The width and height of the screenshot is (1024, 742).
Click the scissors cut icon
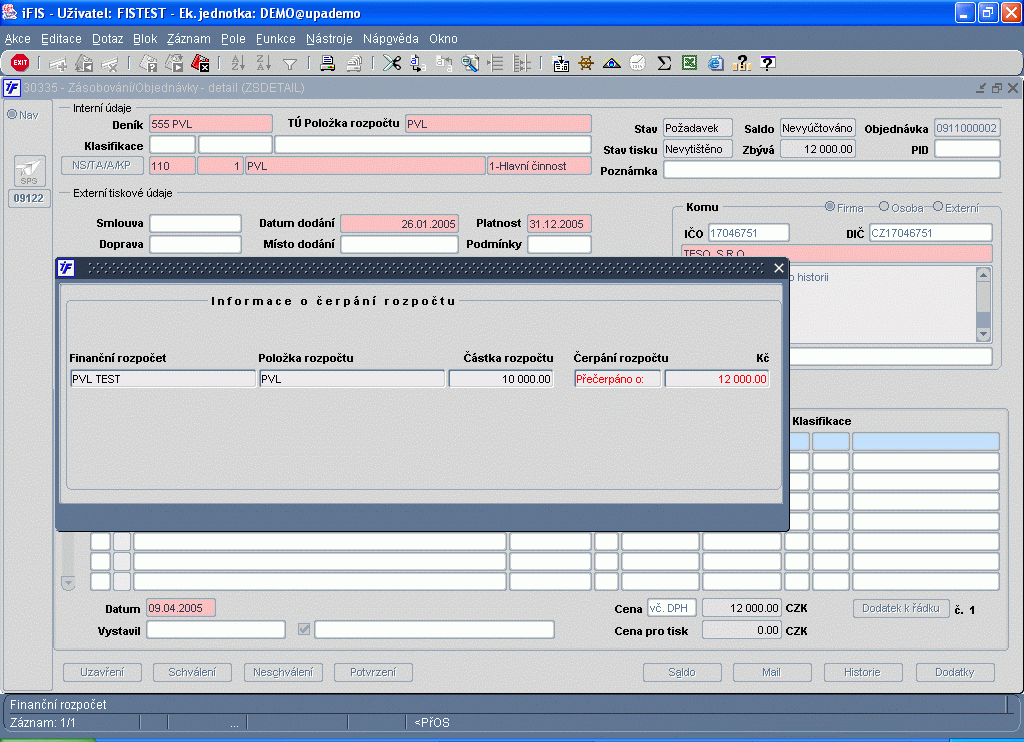[392, 63]
